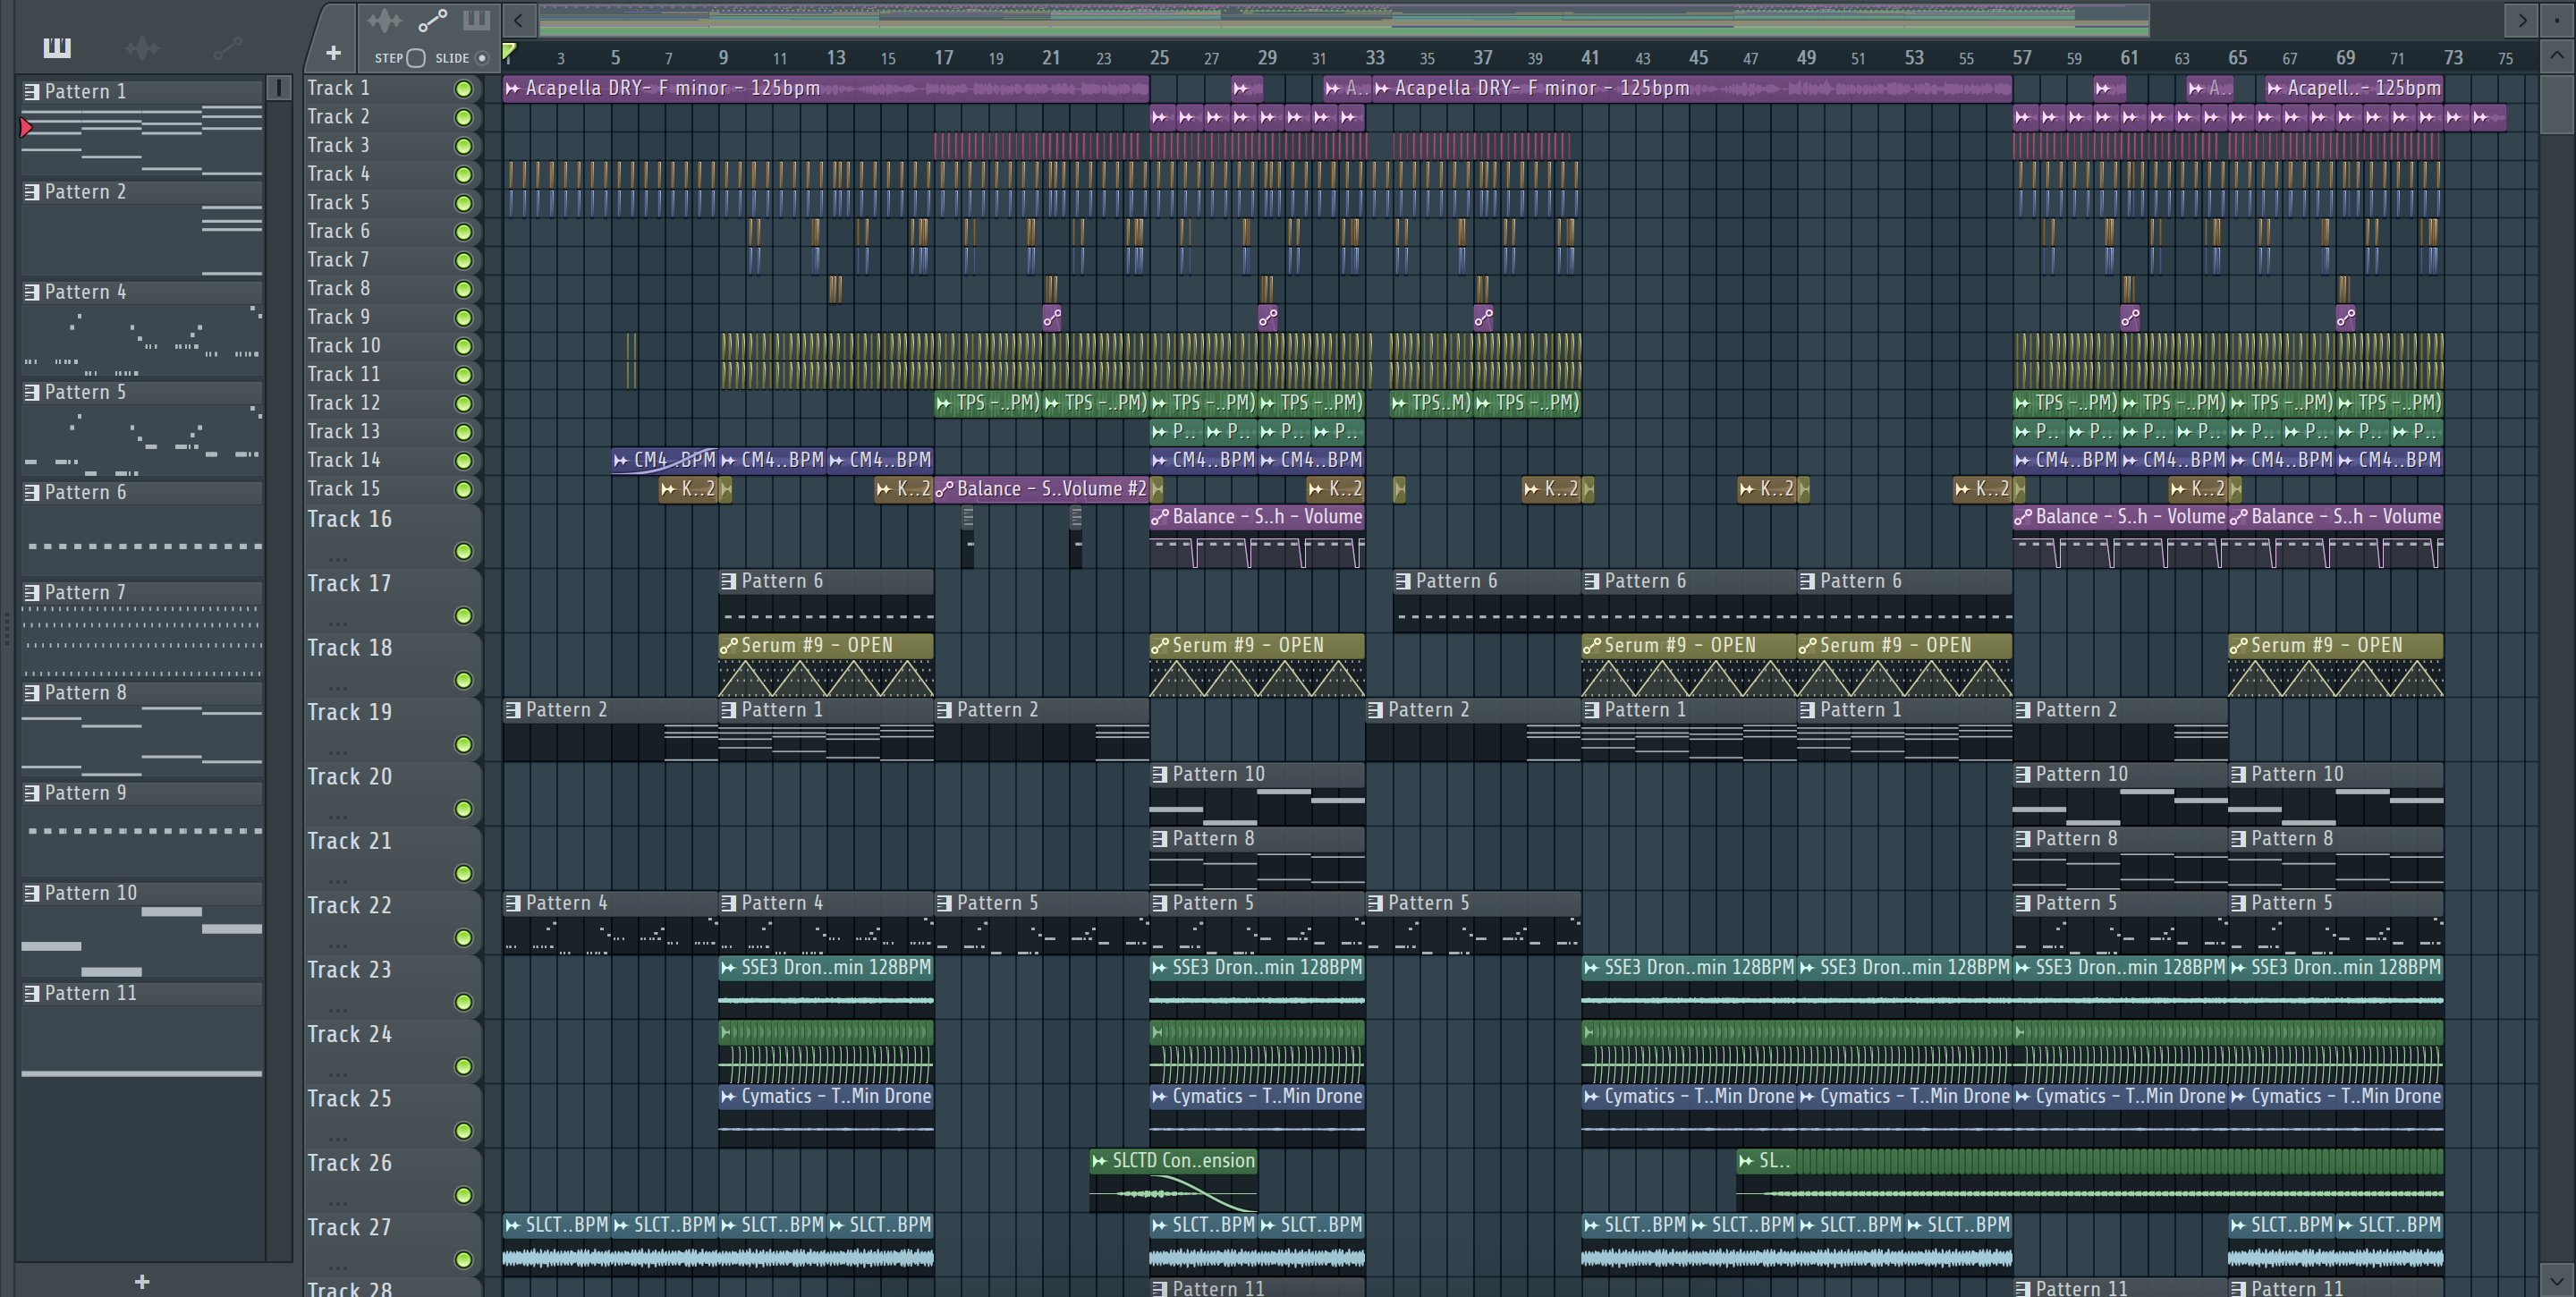Select automation clip focus icon
The width and height of the screenshot is (2576, 1297).
coord(432,20)
